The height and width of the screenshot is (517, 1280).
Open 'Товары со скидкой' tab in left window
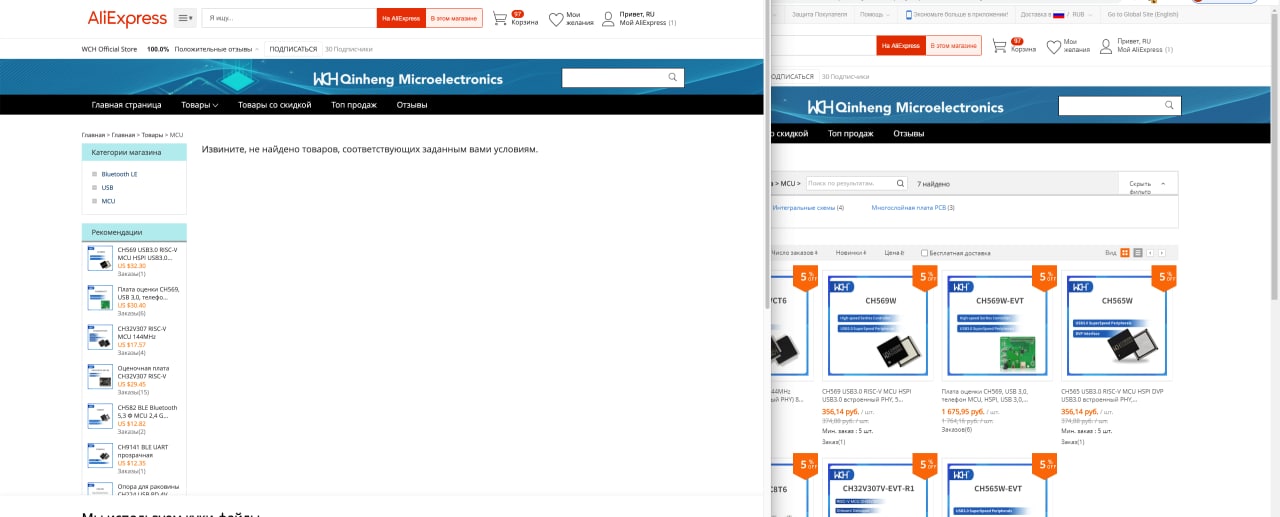275,105
